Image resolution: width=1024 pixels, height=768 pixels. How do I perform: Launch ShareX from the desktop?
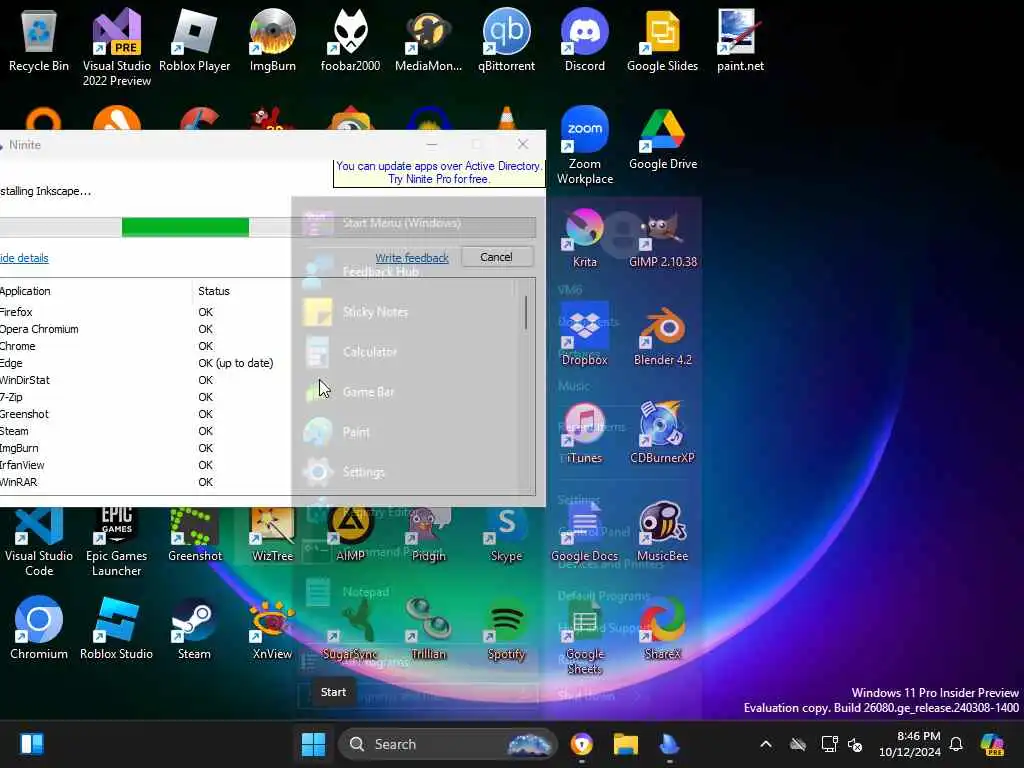(662, 628)
